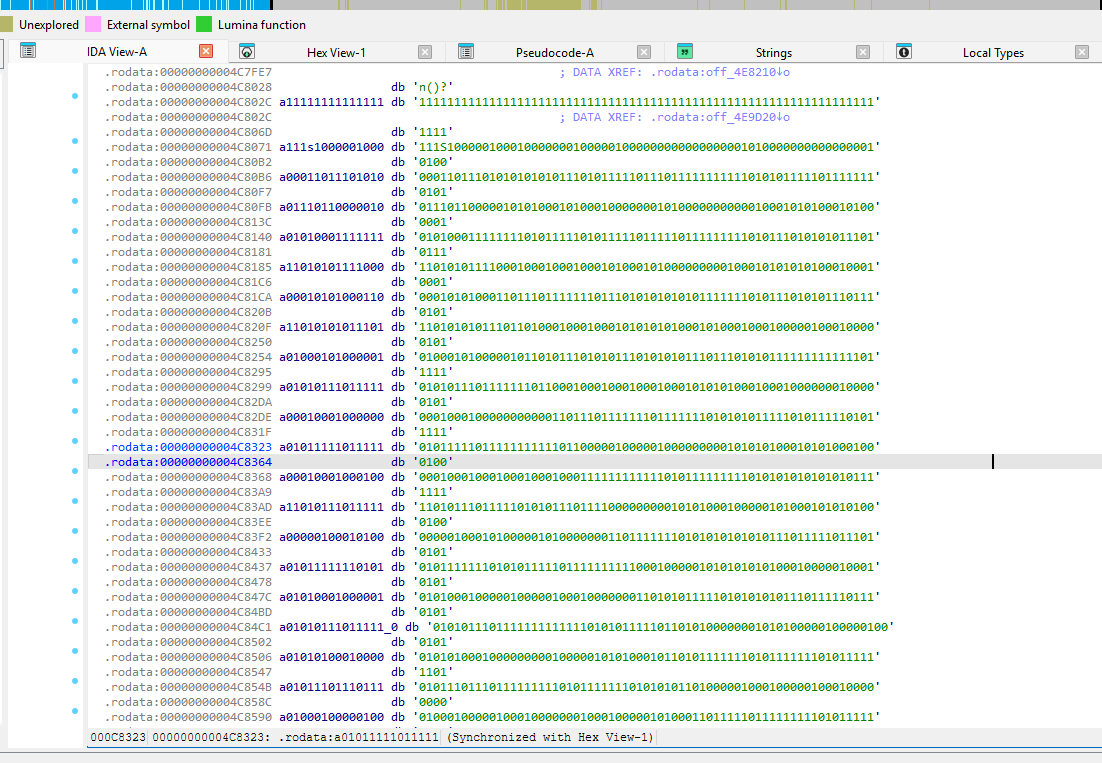Select label a01011111110101
Screen dimensions: 1102x763
tap(332, 567)
